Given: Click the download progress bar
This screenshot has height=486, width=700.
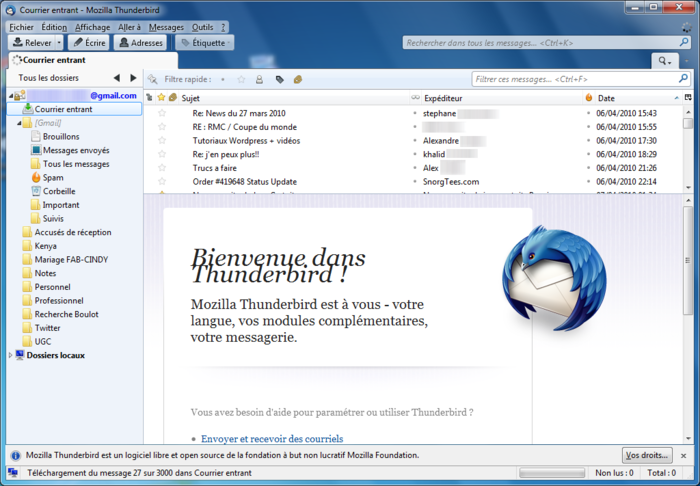Looking at the screenshot, I should (x=552, y=473).
